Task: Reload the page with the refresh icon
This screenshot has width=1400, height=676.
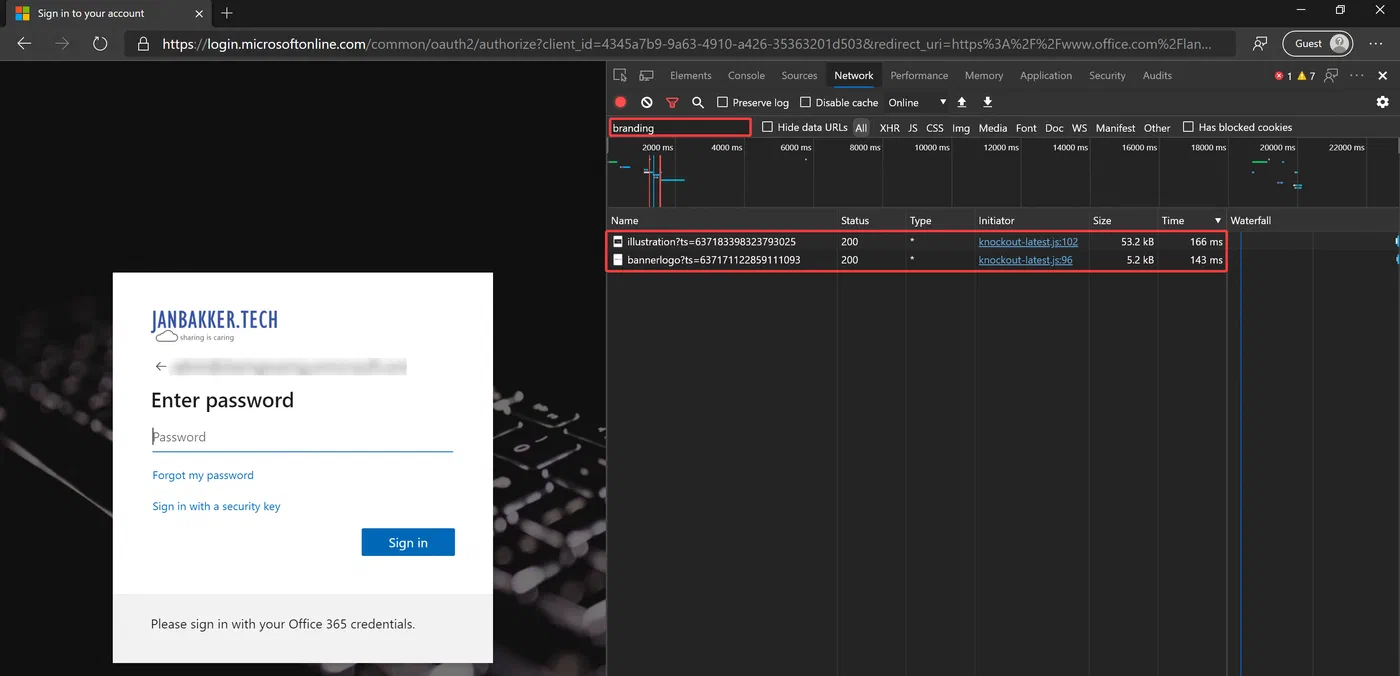Action: pyautogui.click(x=100, y=44)
